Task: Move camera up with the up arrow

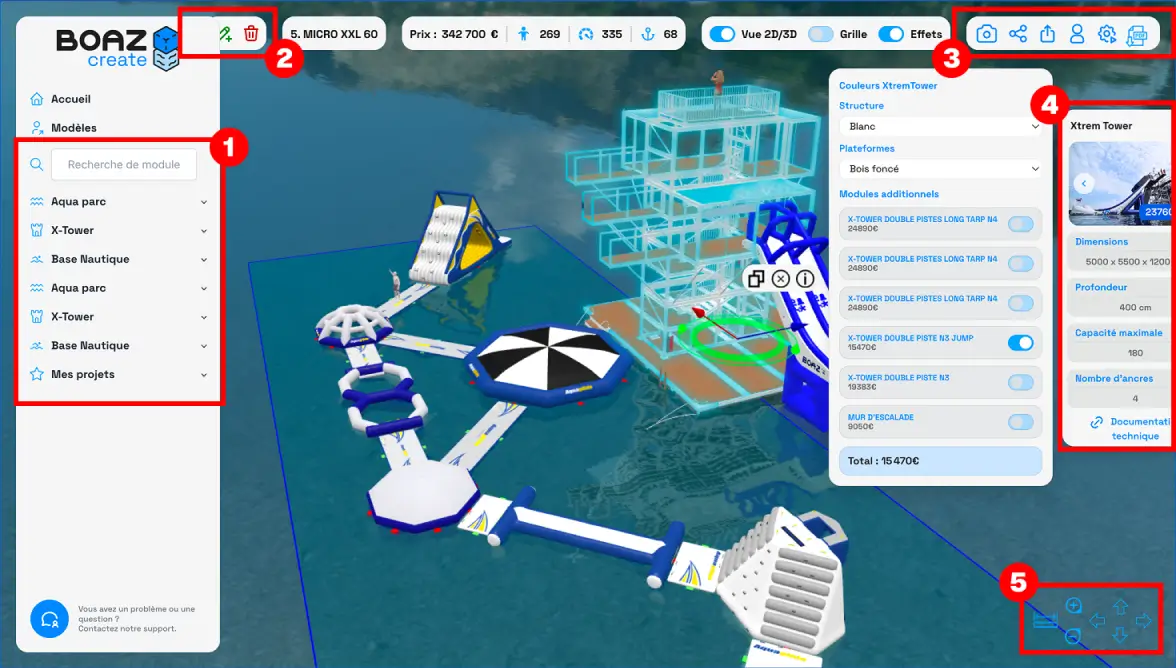Action: (1120, 606)
